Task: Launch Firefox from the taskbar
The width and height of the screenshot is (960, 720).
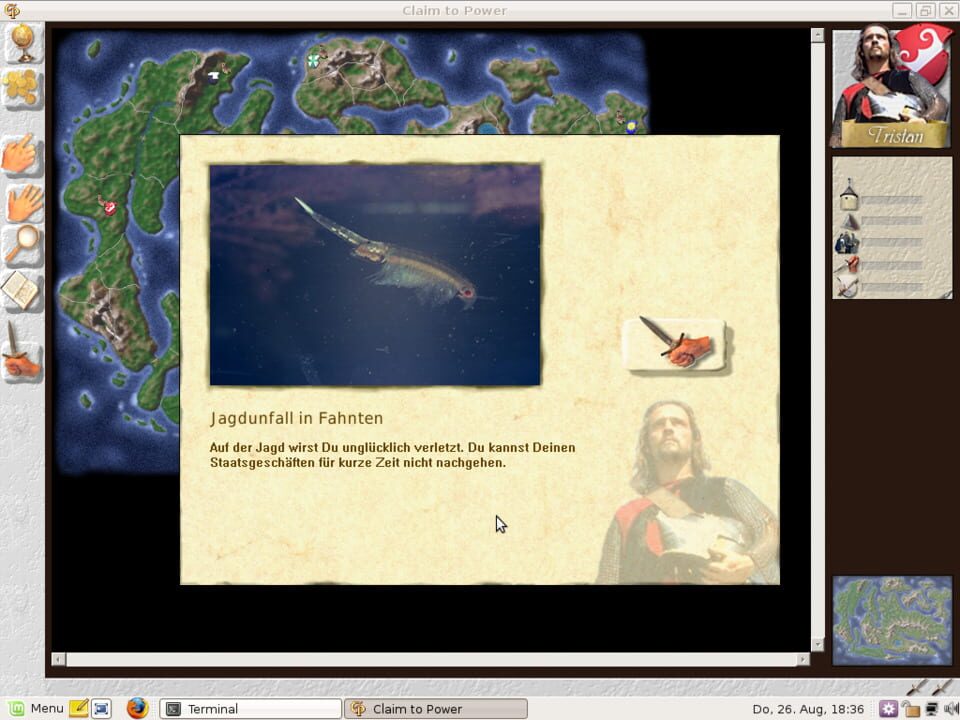Action: pyautogui.click(x=137, y=708)
